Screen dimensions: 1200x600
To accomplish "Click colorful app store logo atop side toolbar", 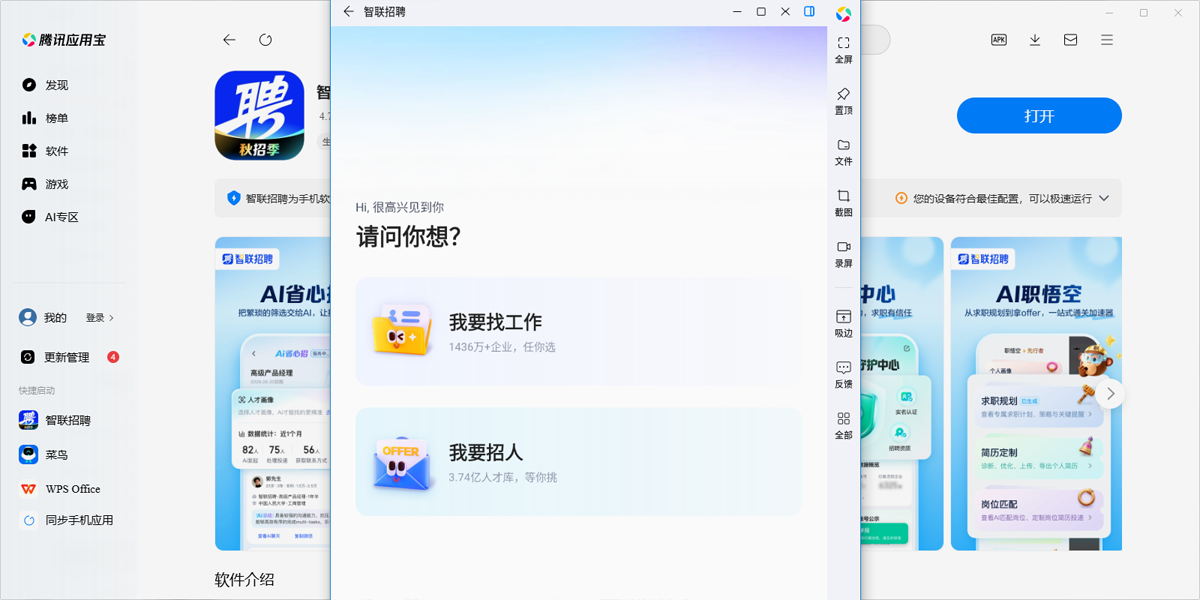I will tap(843, 13).
